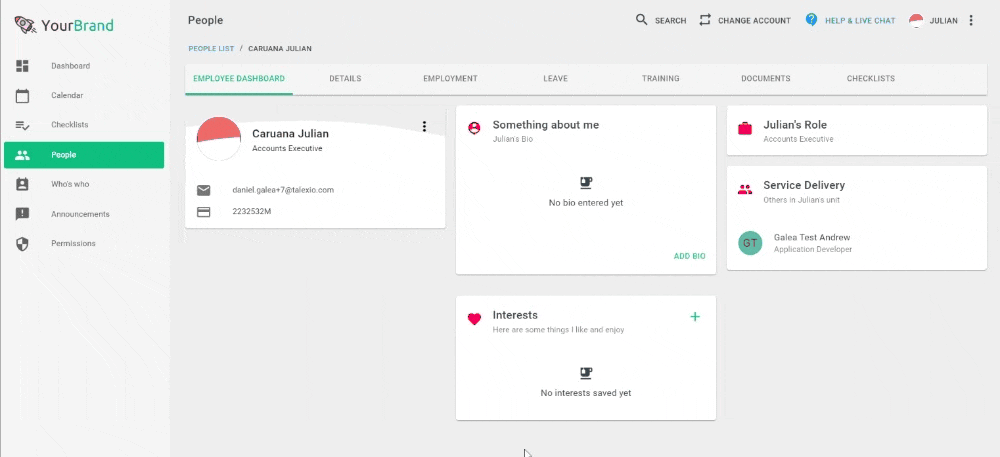Switch to the Employee Dashboard tab
Viewport: 1000px width, 457px height.
tap(239, 79)
